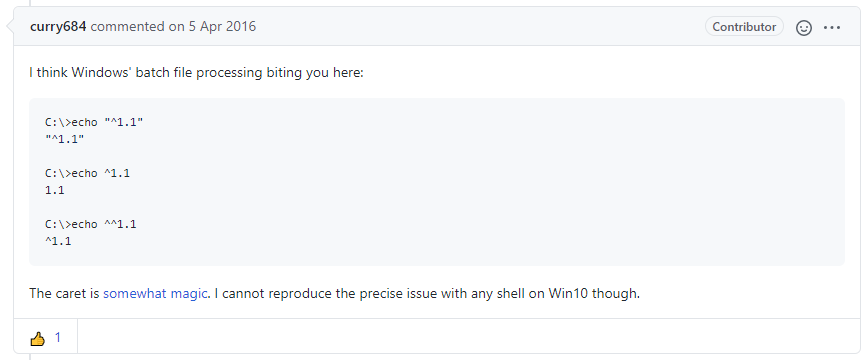
Task: Click the thumbs up reaction emoji
Action: tap(37, 339)
